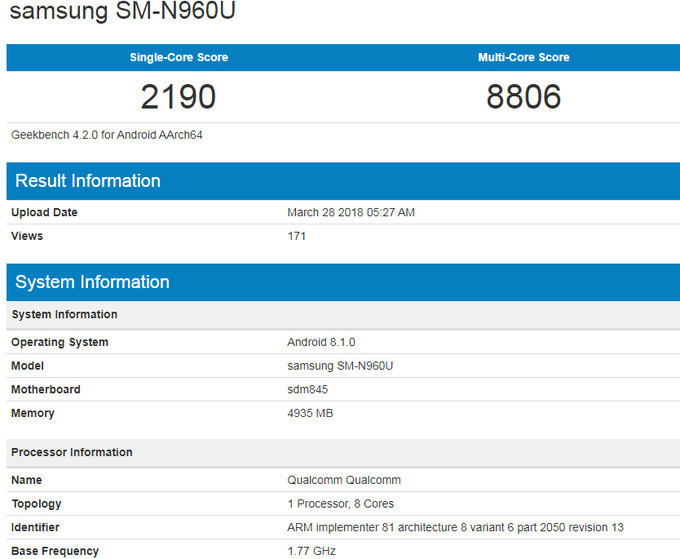680x559 pixels.
Task: Click the Geekbench 4.2.0 for Android AArch64 text
Action: (107, 134)
